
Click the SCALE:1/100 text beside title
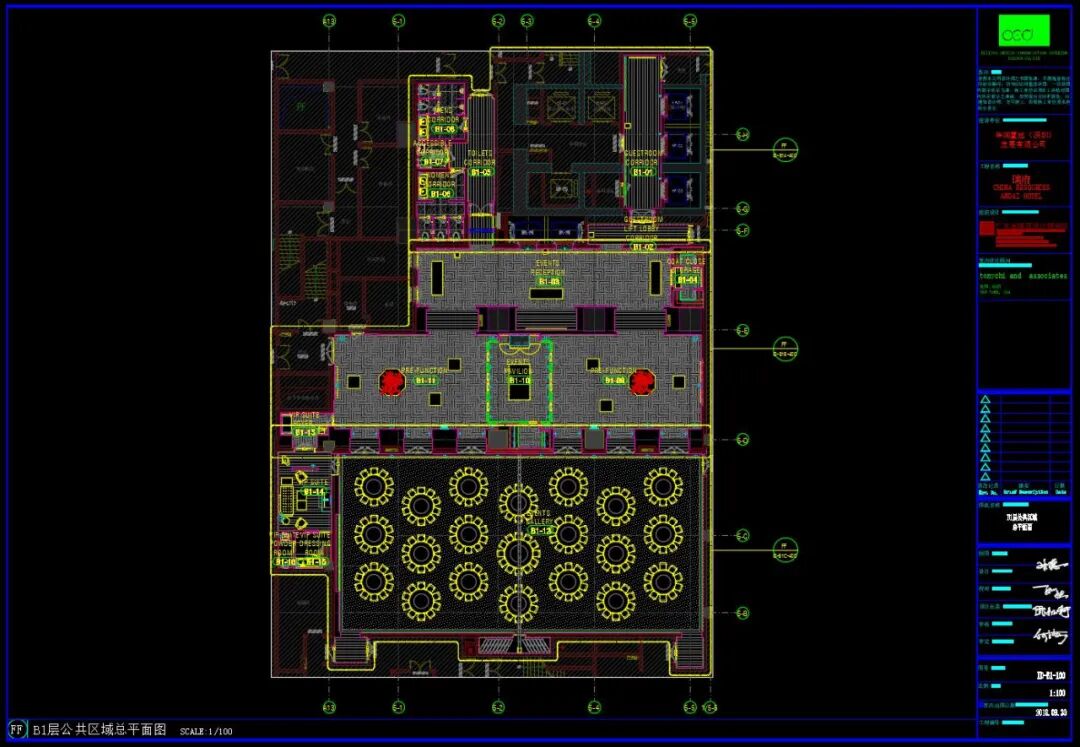[206, 731]
